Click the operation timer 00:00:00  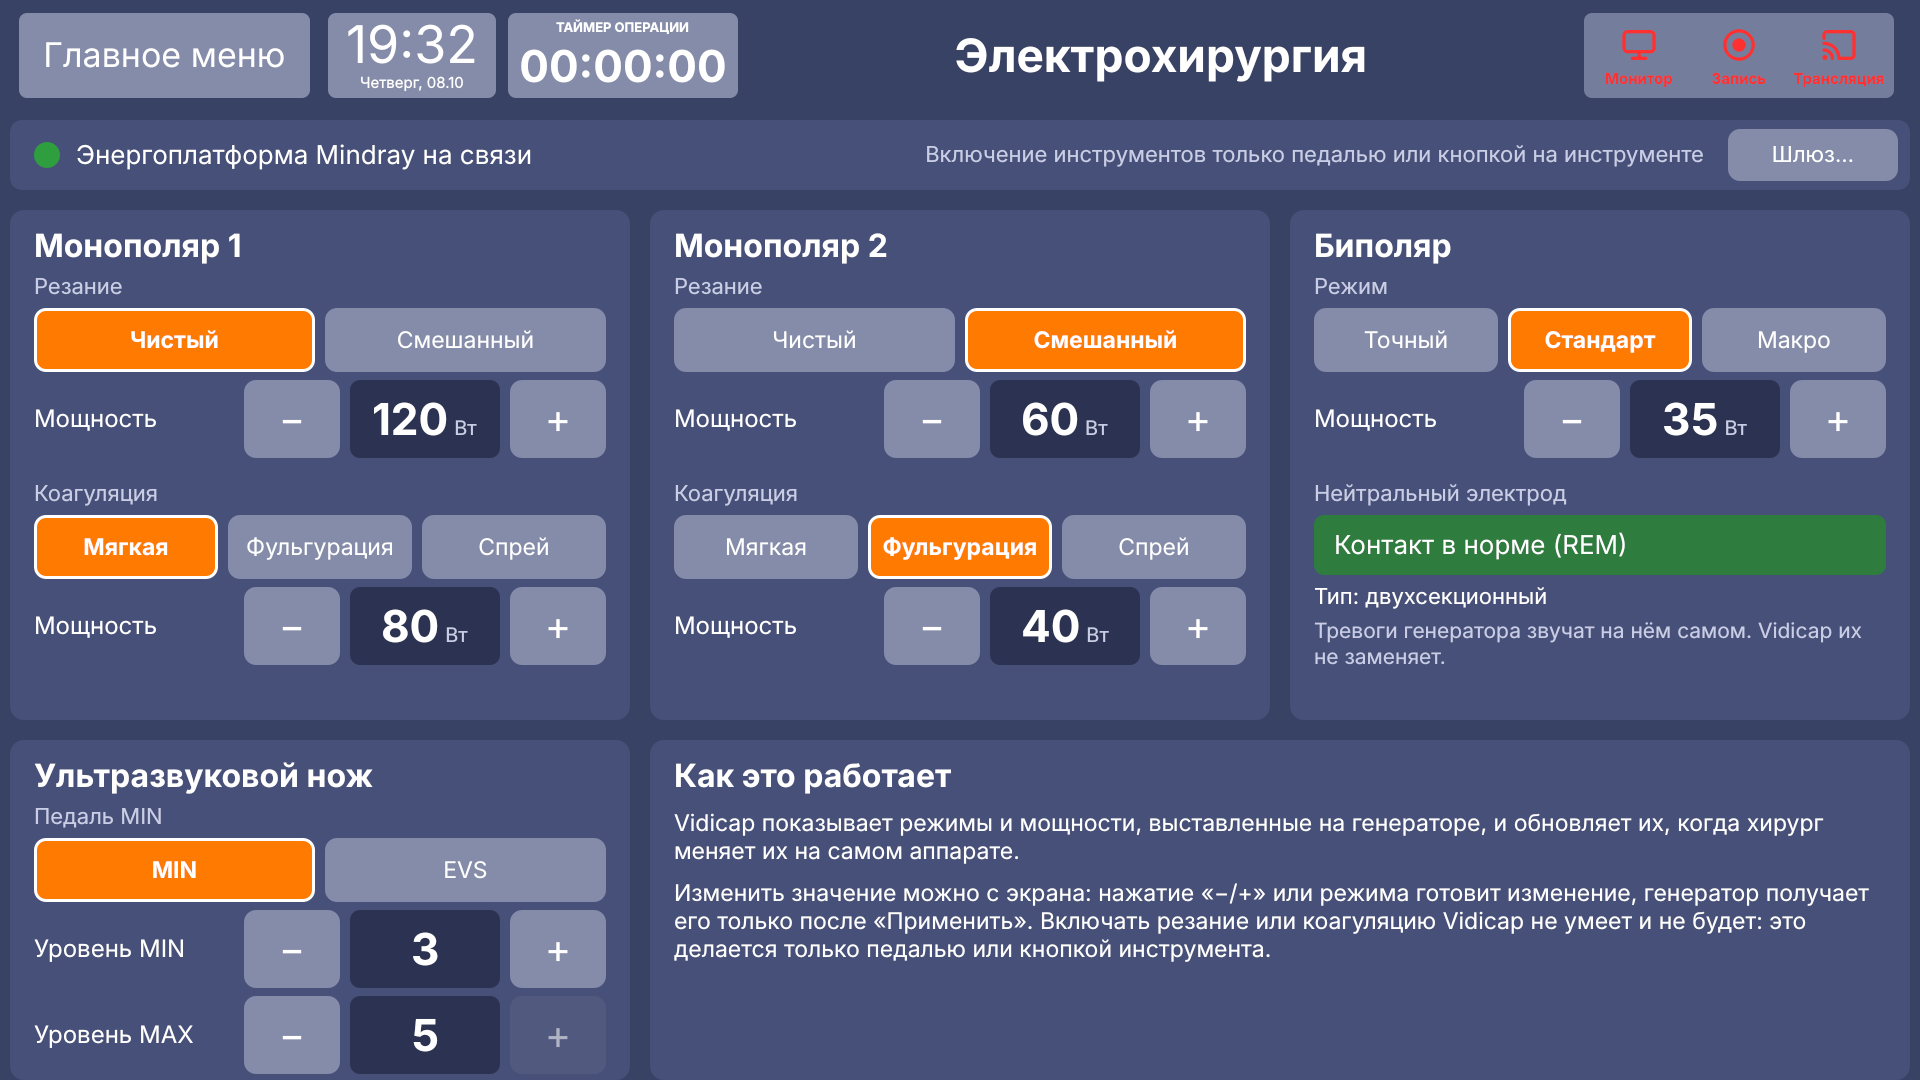pyautogui.click(x=622, y=55)
